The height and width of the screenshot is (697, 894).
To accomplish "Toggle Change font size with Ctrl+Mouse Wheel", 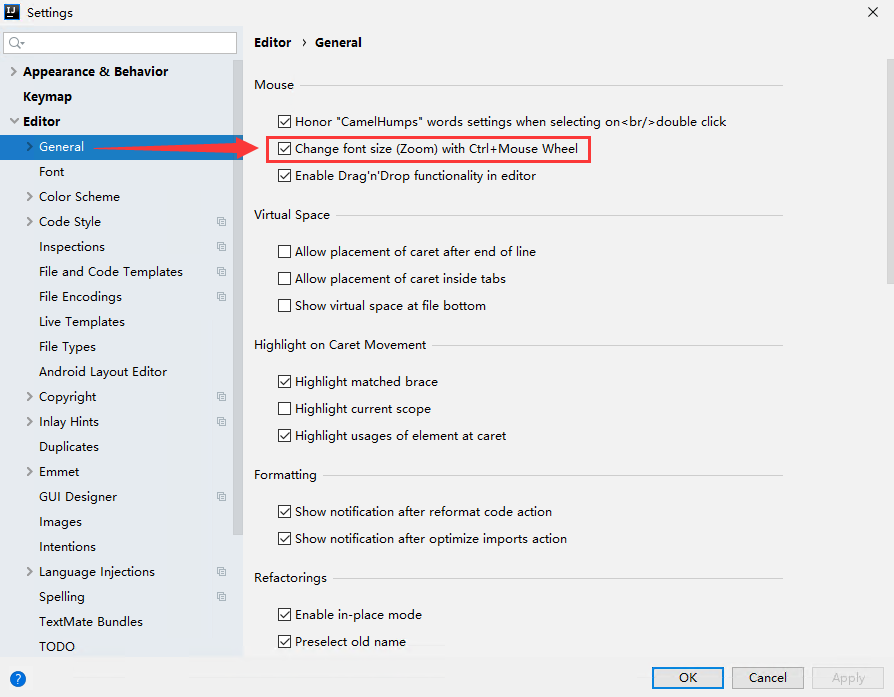I will tap(284, 149).
